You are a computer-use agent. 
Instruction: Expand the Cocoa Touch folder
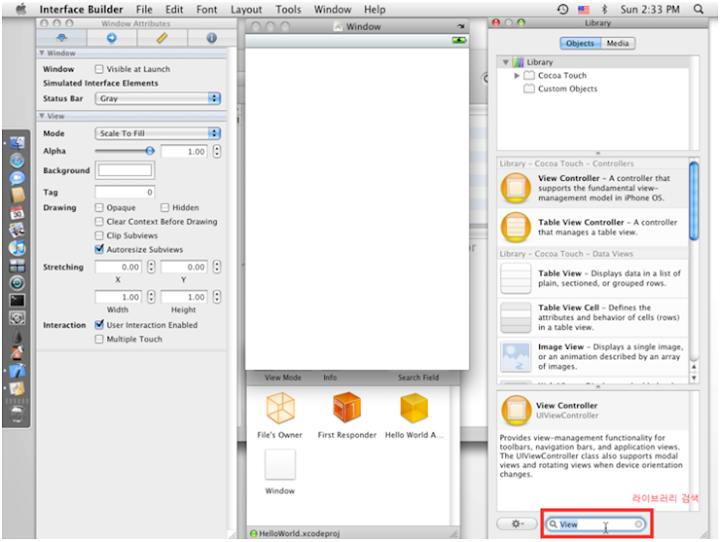(517, 75)
